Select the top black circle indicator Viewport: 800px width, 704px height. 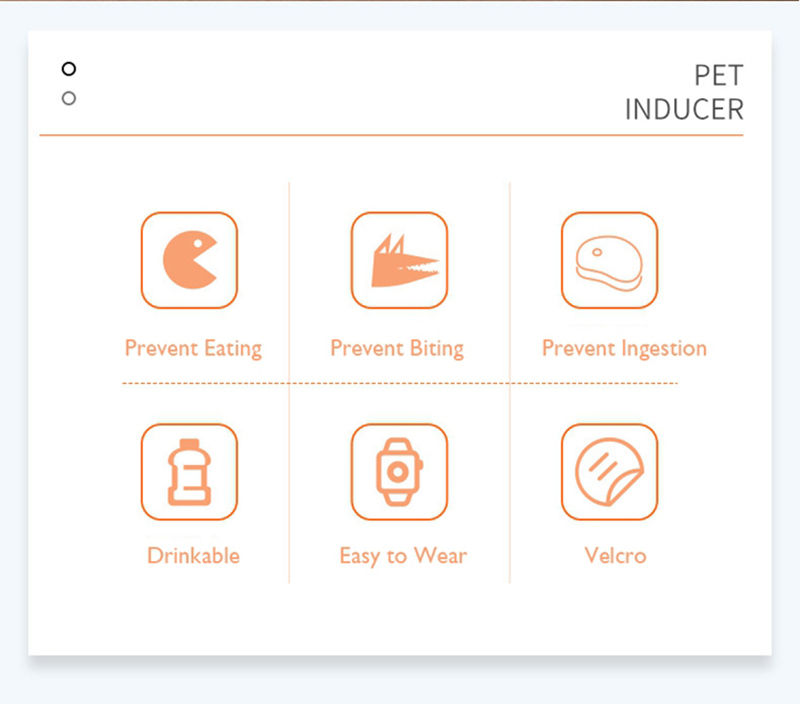coord(68,68)
